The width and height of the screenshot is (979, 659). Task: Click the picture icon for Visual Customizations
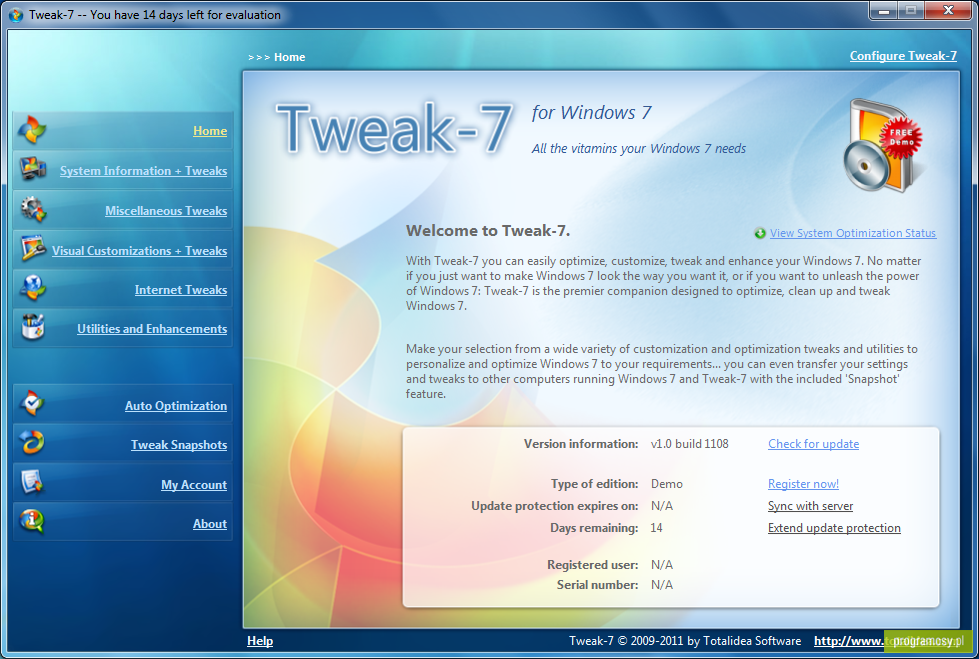point(33,248)
